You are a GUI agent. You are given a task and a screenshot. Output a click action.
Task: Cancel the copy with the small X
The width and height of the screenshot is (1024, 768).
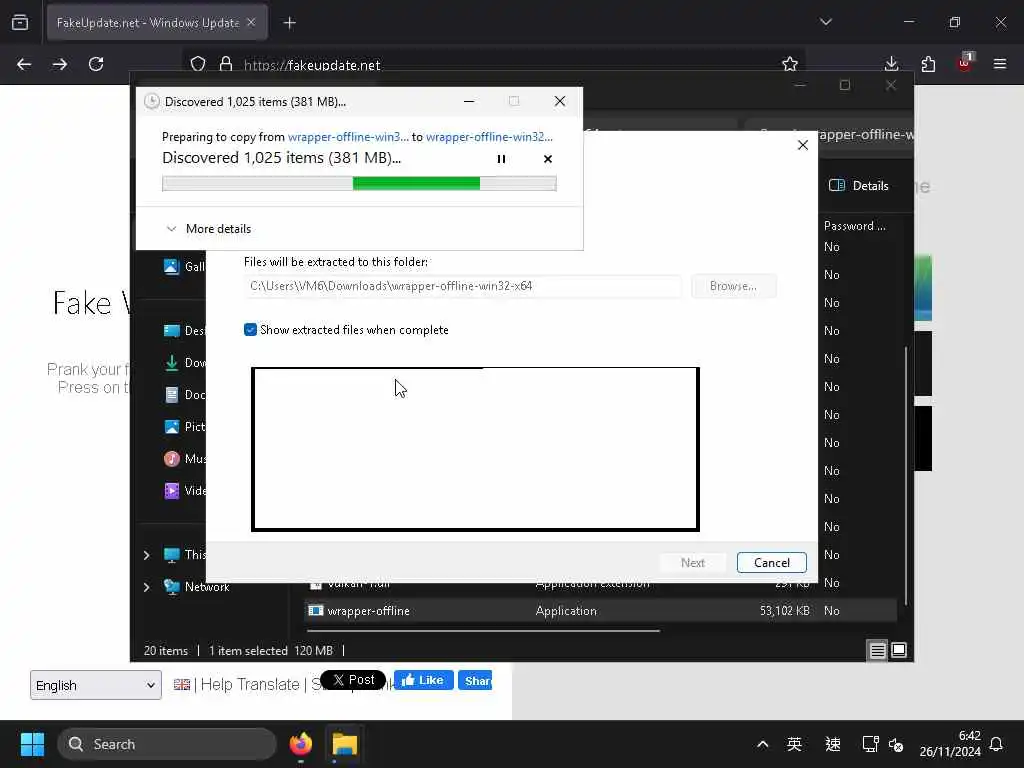(x=547, y=159)
